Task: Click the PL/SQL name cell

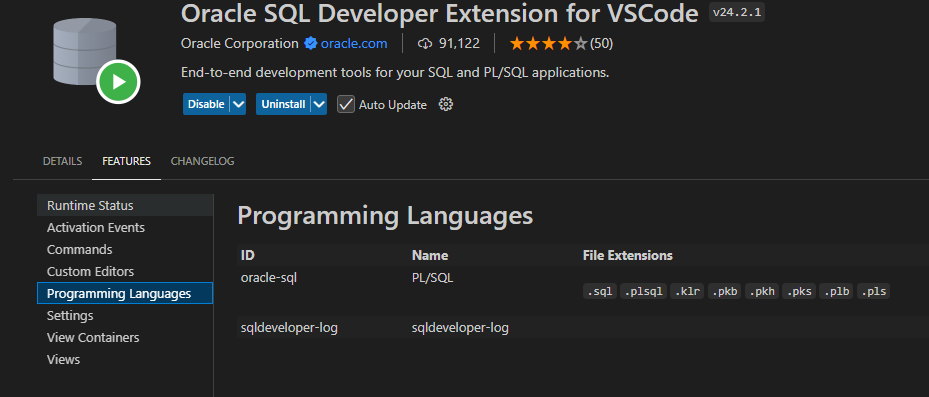Action: coord(433,277)
